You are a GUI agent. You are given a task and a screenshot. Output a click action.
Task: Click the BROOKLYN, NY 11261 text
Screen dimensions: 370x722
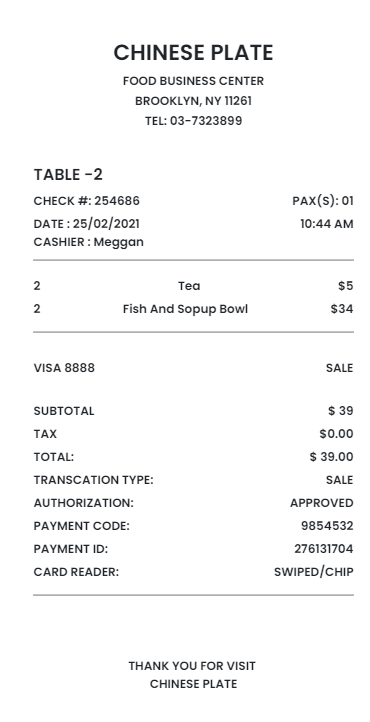pos(193,101)
